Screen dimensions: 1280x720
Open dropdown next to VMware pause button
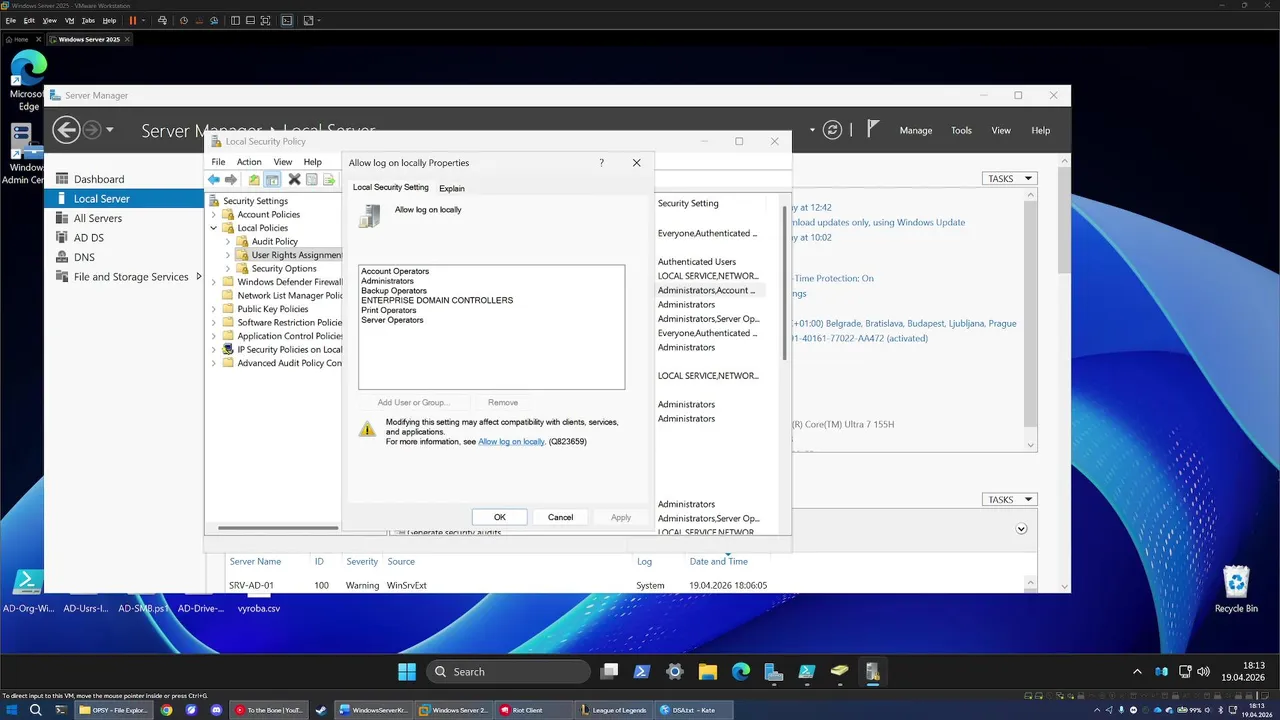[144, 20]
